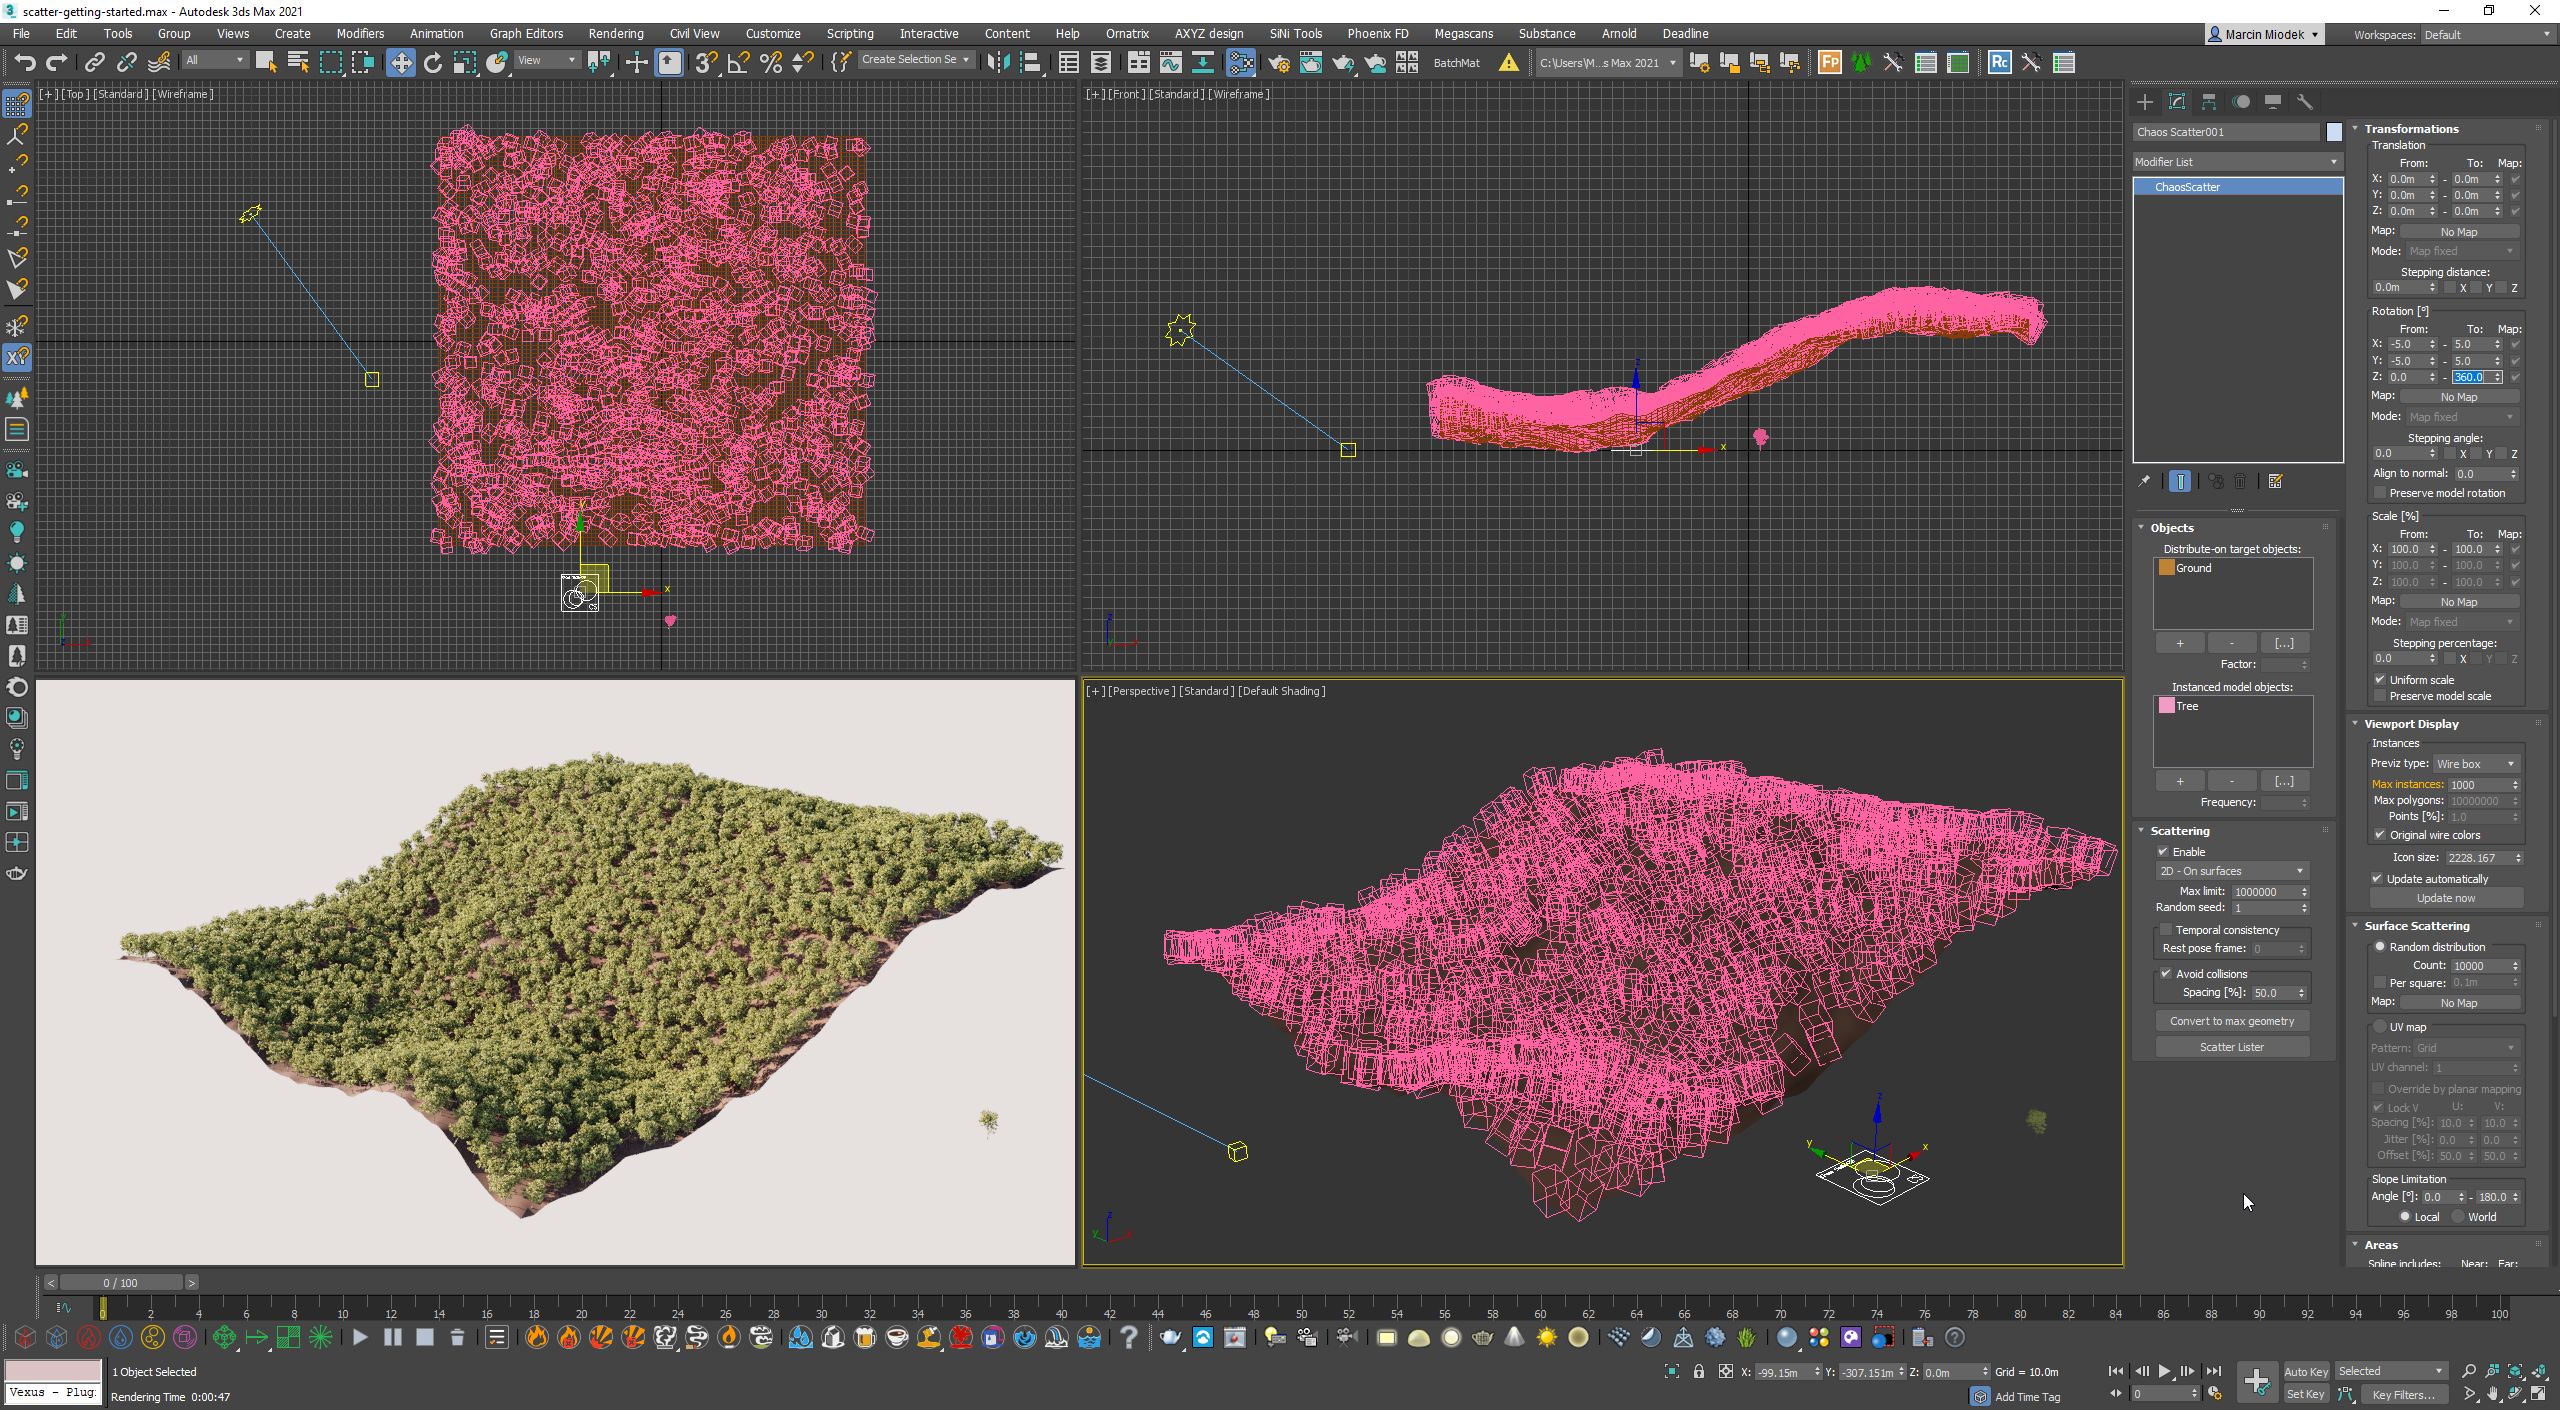2560x1410 pixels.
Task: Open the Create Selection Set dropdown
Action: point(915,60)
